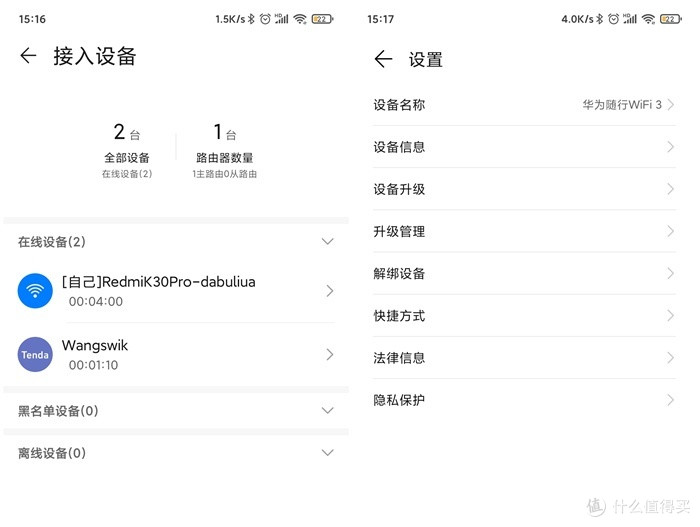Open 快捷方式 settings entry
The image size is (700, 527).
(x=400, y=315)
